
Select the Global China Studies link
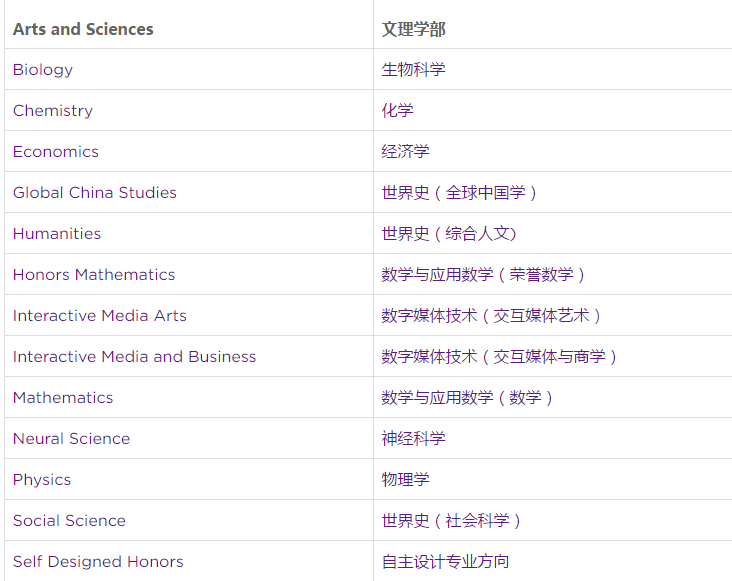pyautogui.click(x=95, y=193)
